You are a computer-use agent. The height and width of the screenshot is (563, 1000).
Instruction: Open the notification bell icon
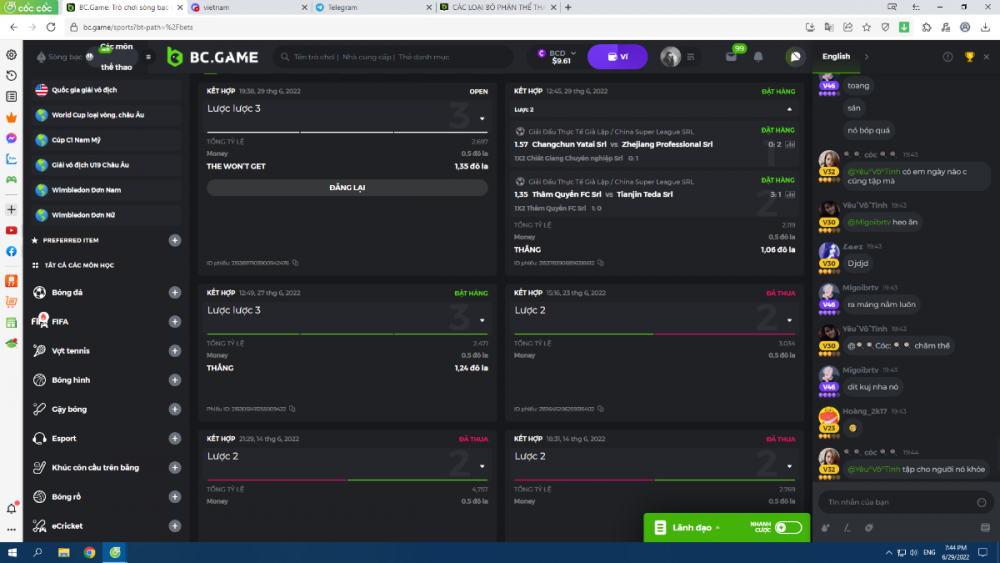pyautogui.click(x=758, y=57)
